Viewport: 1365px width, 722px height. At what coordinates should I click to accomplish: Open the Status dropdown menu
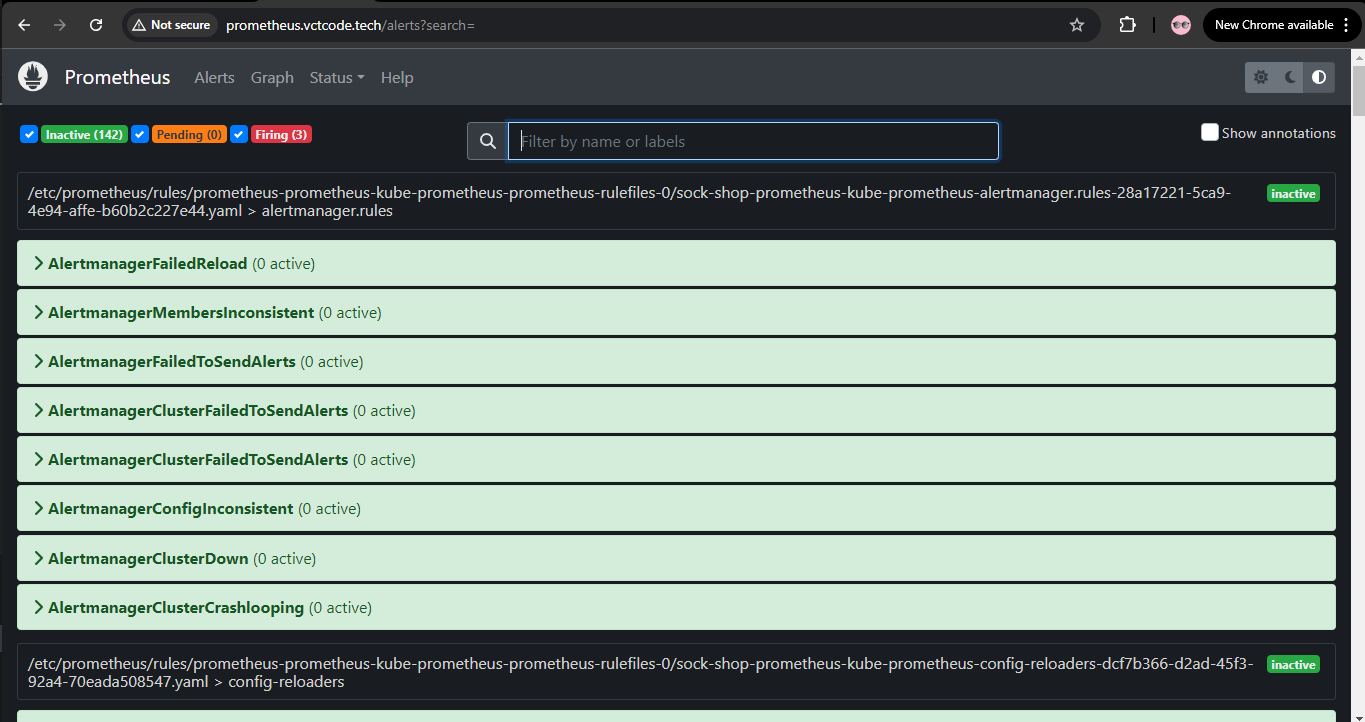click(x=337, y=77)
